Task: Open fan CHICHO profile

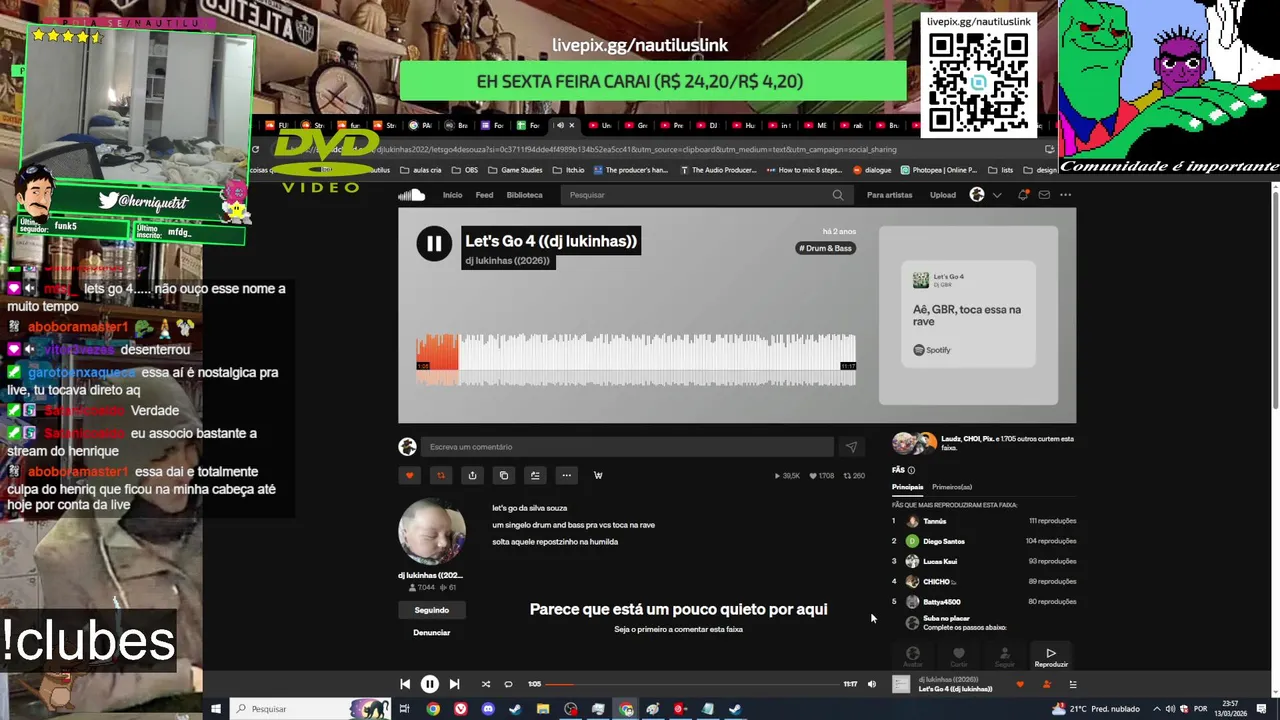Action: tap(938, 581)
